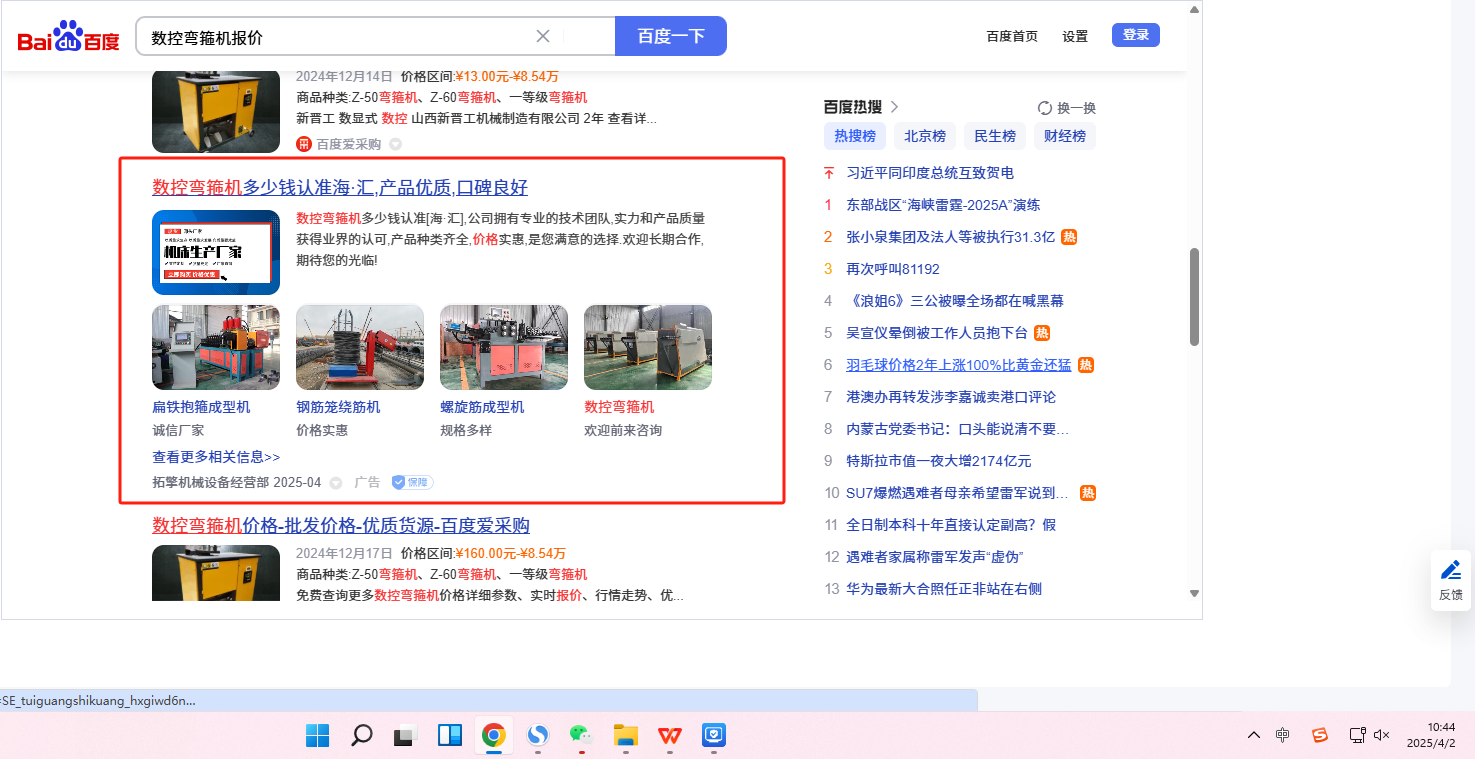
Task: Open Sogou Browser from the taskbar
Action: point(538,735)
